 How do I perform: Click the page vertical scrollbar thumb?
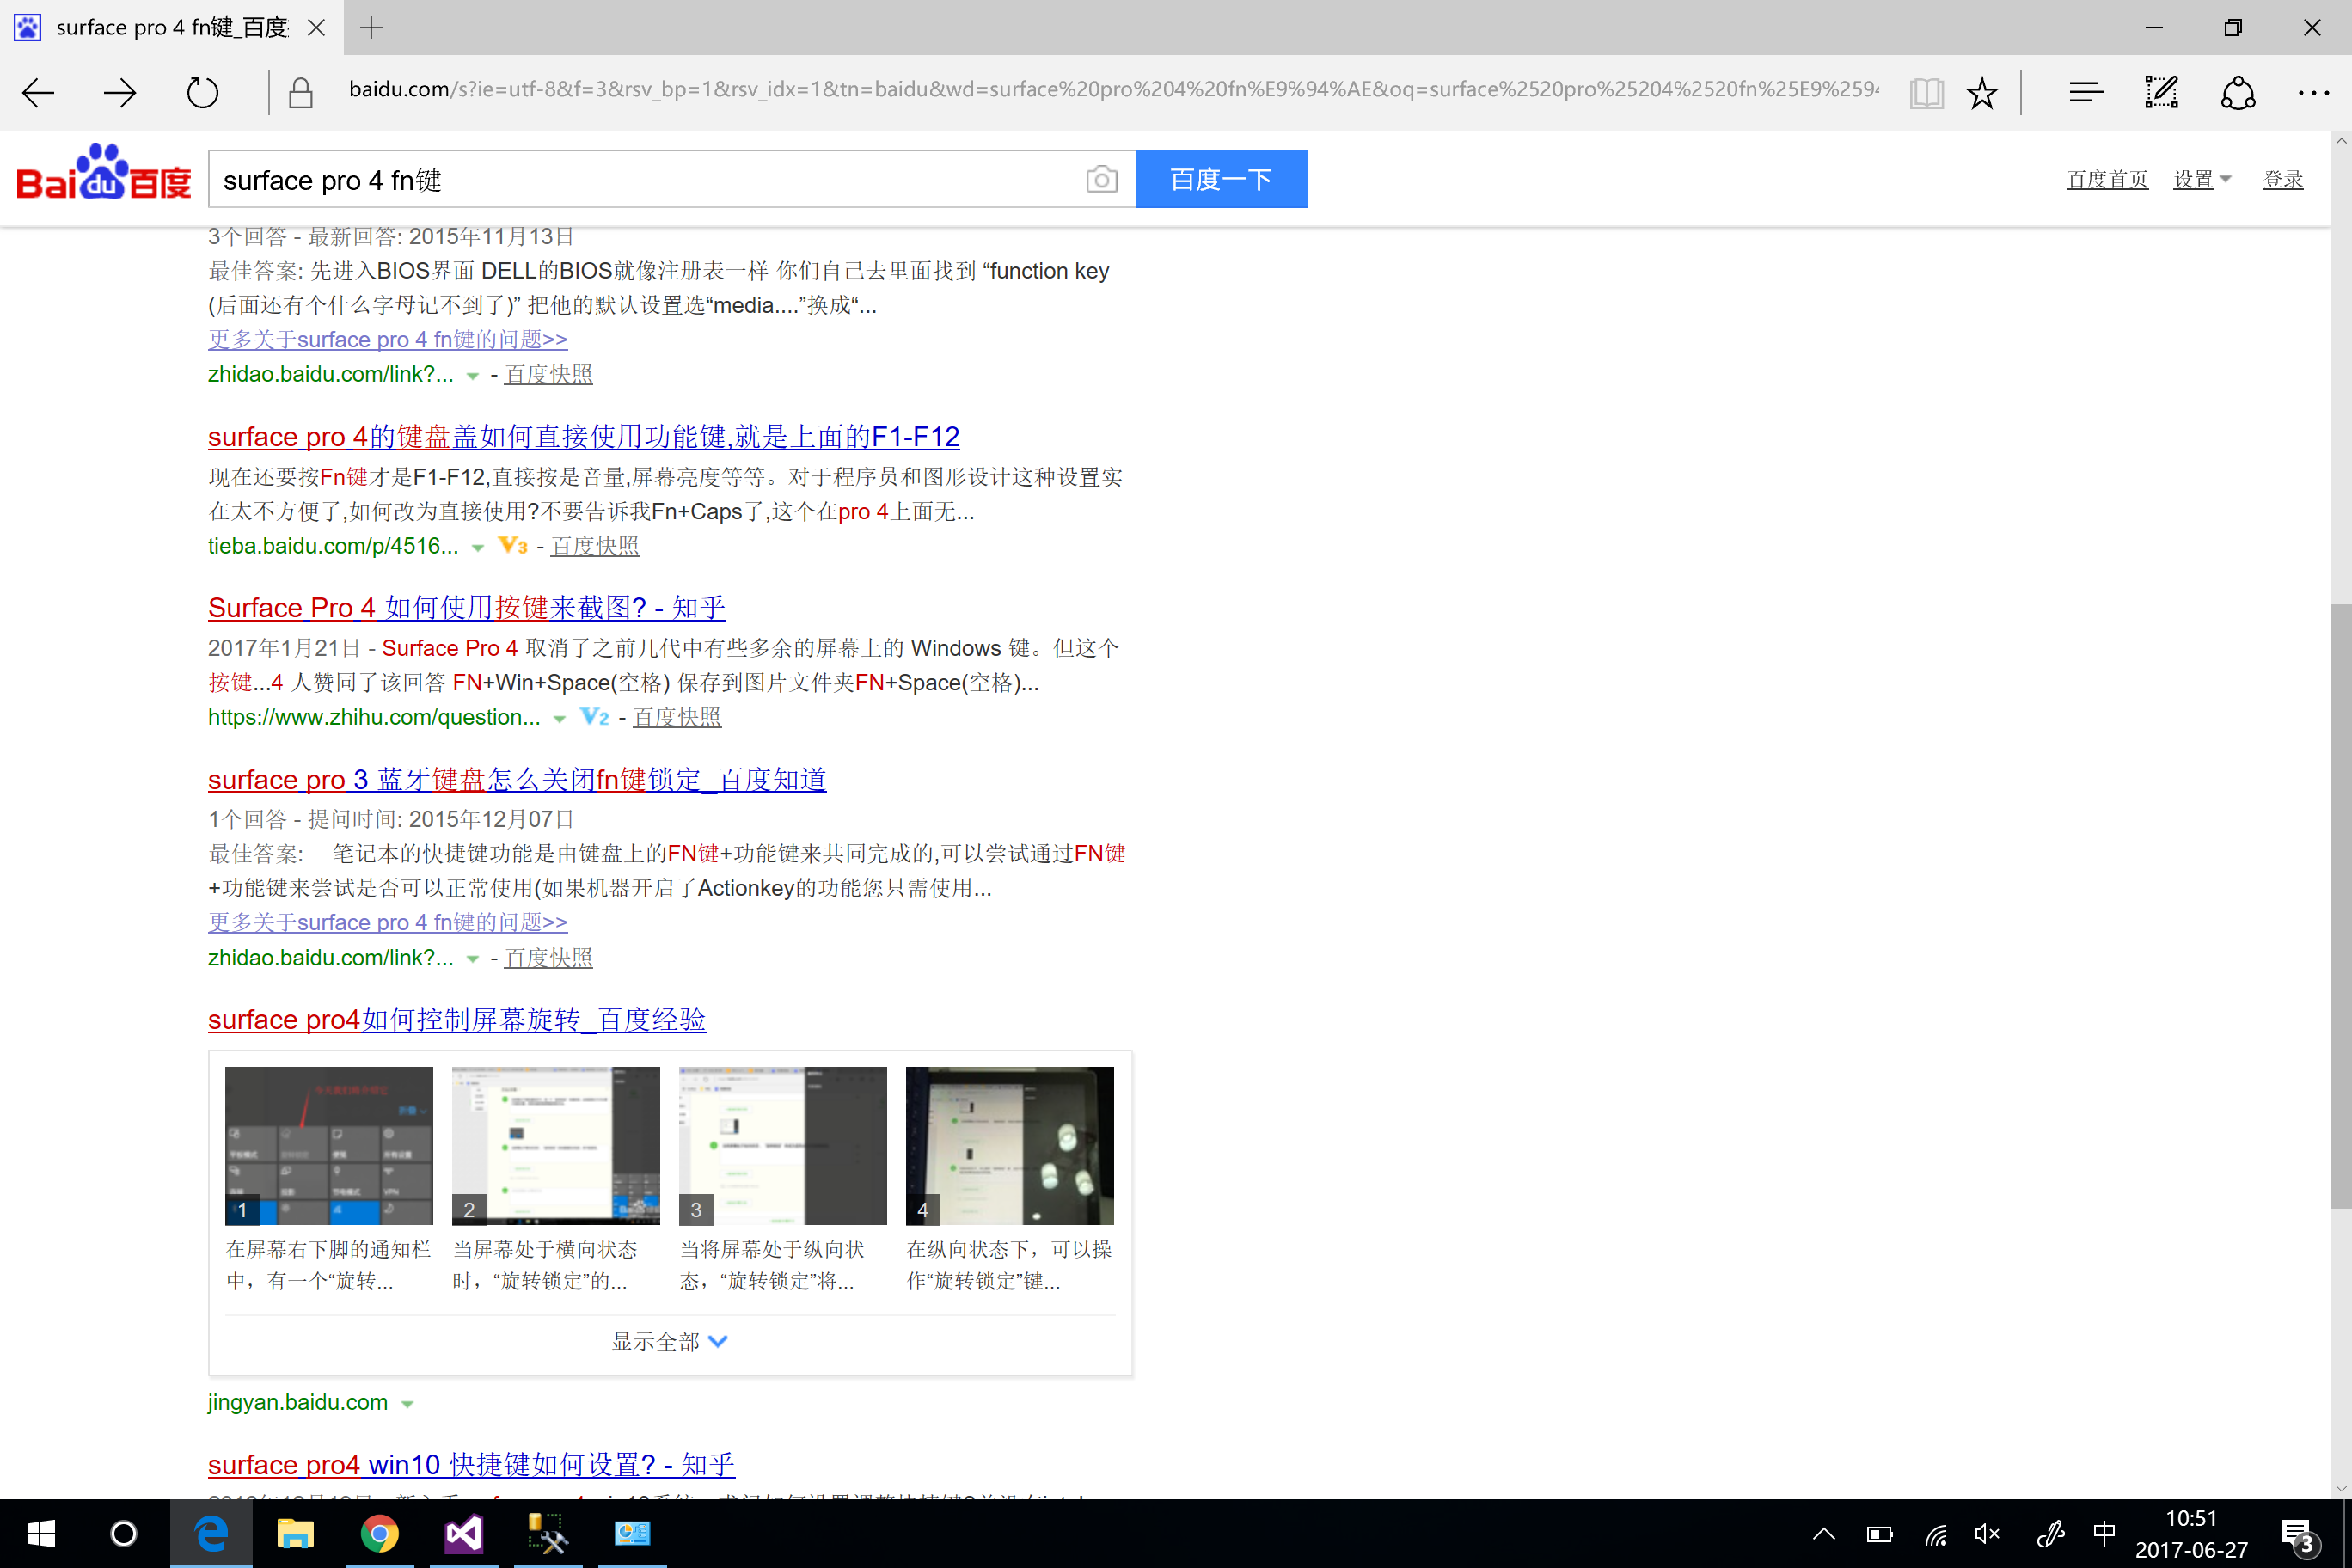tap(2340, 905)
